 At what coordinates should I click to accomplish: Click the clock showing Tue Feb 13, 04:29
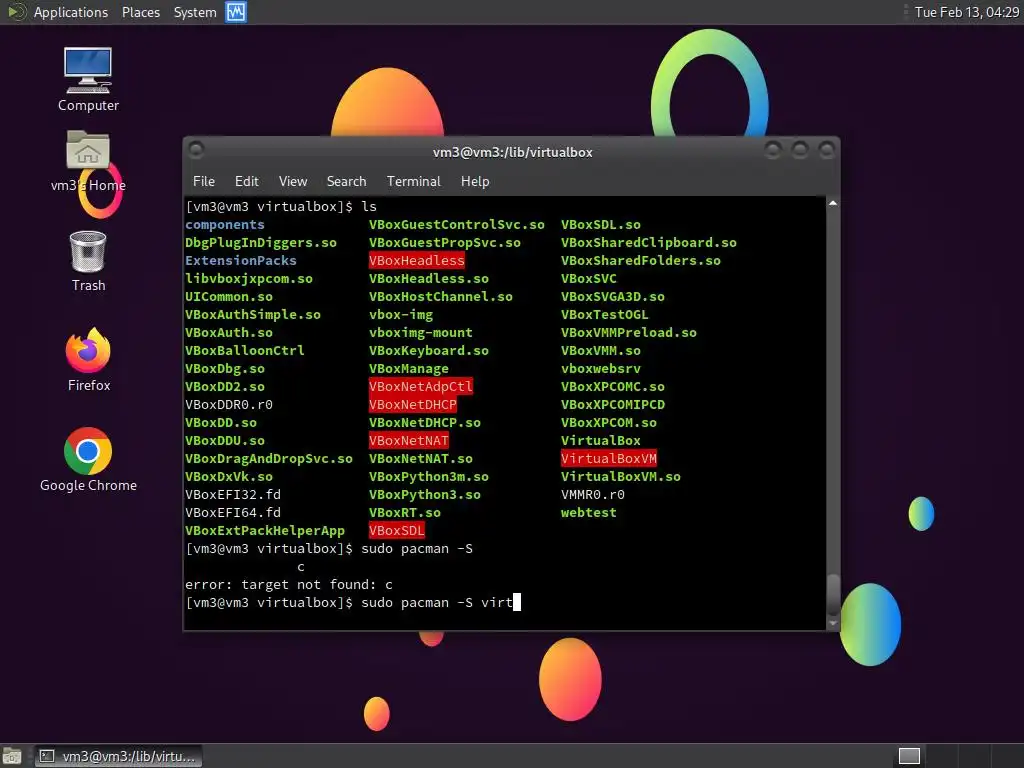coord(967,12)
